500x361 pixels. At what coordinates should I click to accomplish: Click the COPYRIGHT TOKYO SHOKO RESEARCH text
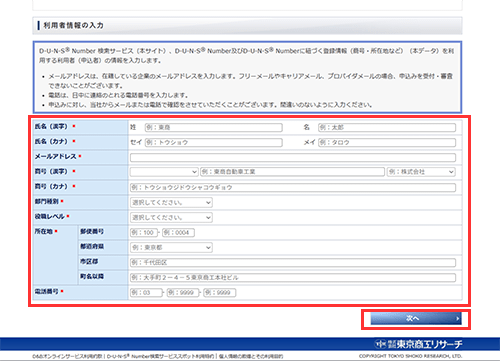410,356
